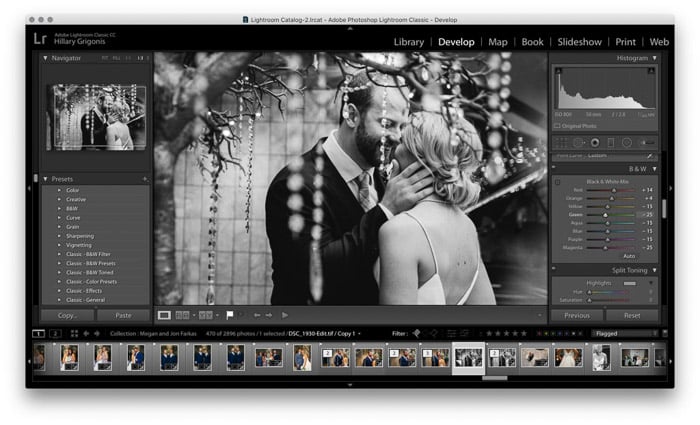Open the Slideshow module
Image resolution: width=700 pixels, height=425 pixels.
(x=579, y=42)
